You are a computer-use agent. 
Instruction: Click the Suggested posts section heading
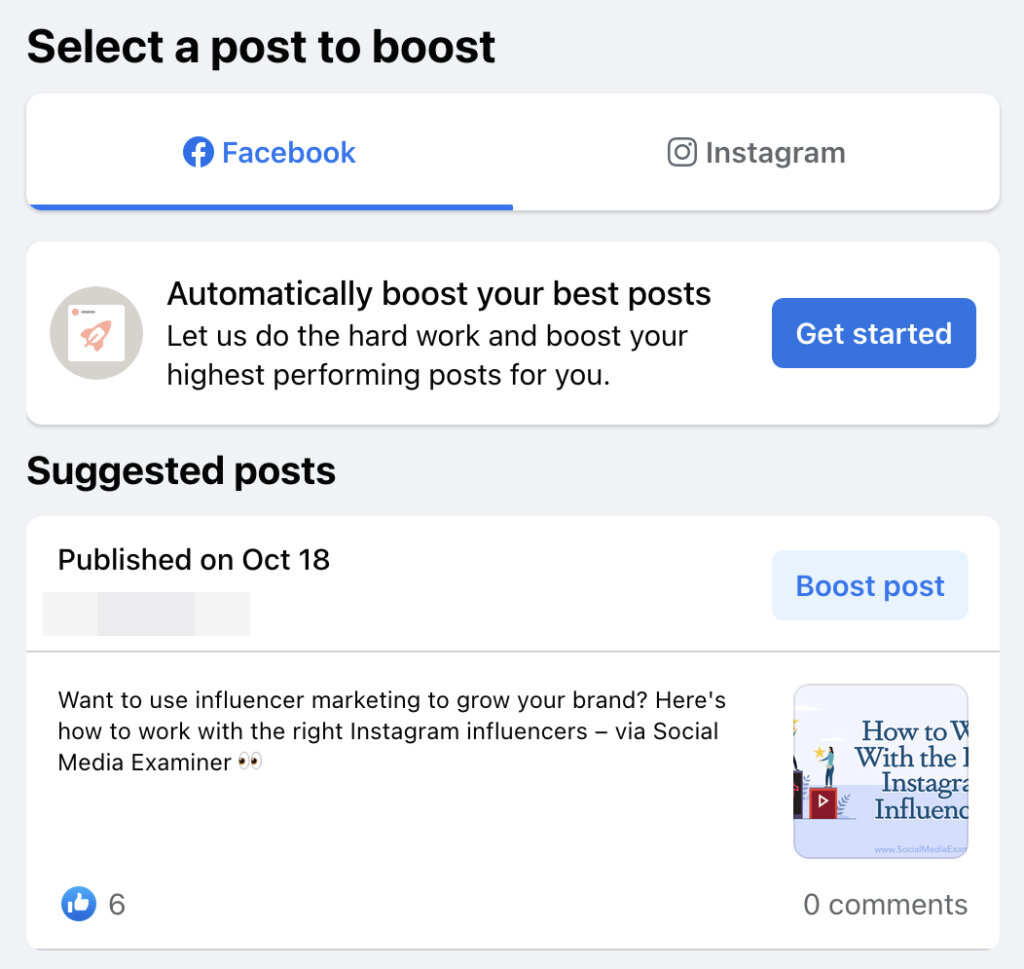182,470
